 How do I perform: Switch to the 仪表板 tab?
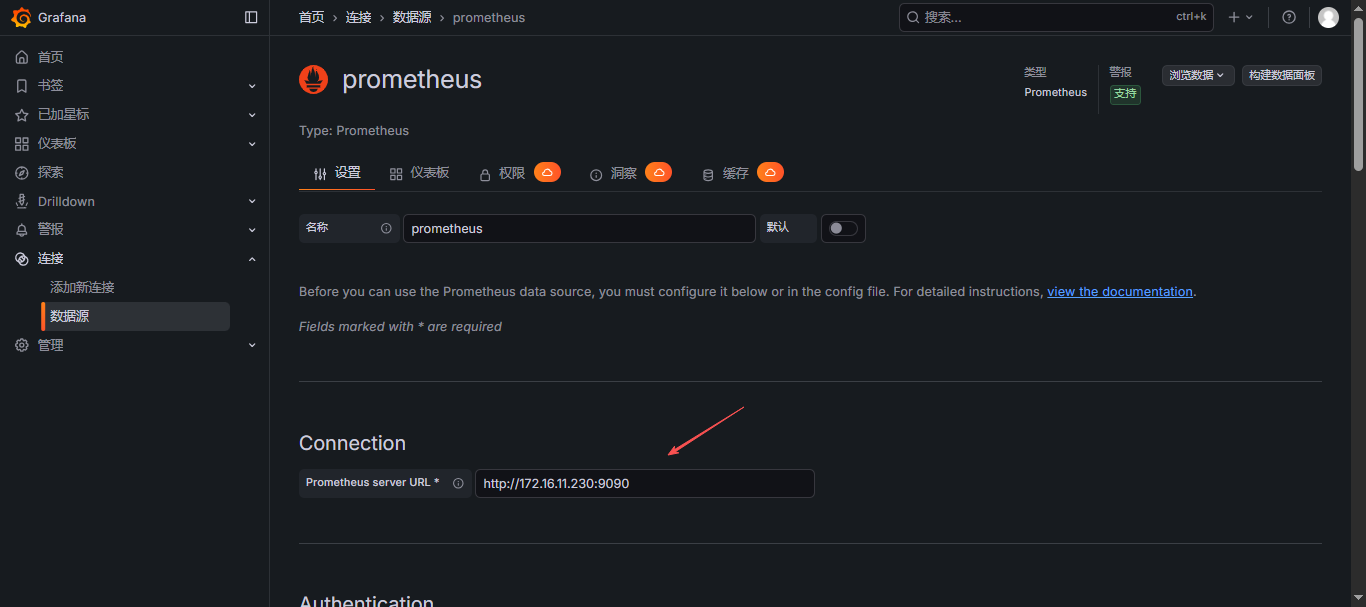pyautogui.click(x=420, y=173)
